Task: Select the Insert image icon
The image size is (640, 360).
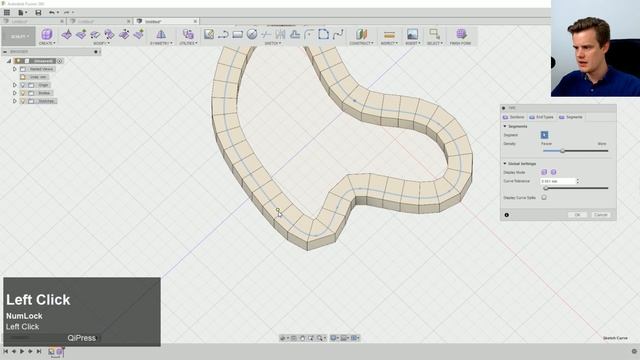Action: (412, 34)
